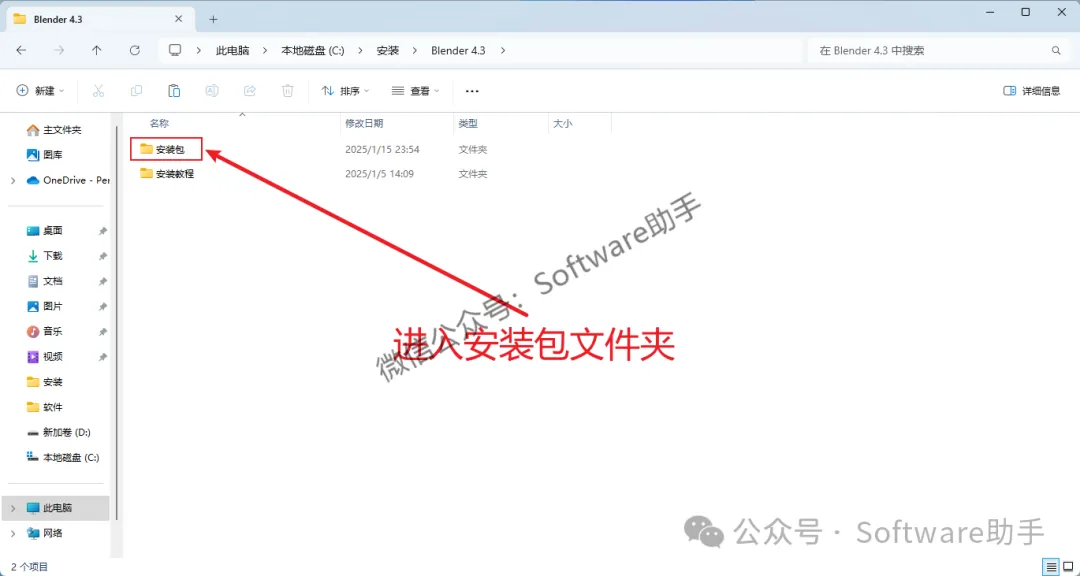
Task: Go back to previous folder
Action: pos(21,50)
